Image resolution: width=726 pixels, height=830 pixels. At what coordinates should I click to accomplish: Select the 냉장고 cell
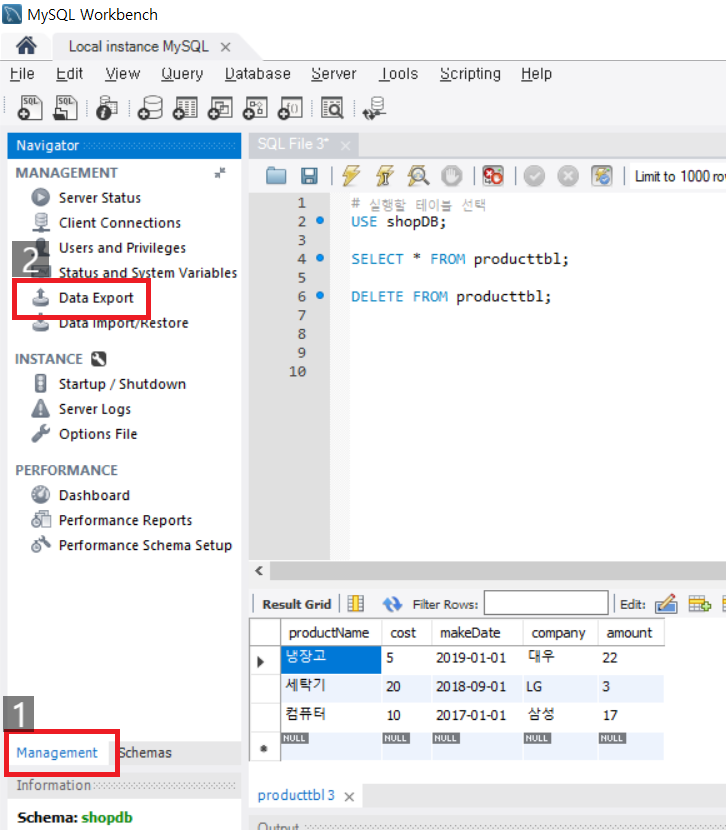click(x=331, y=660)
